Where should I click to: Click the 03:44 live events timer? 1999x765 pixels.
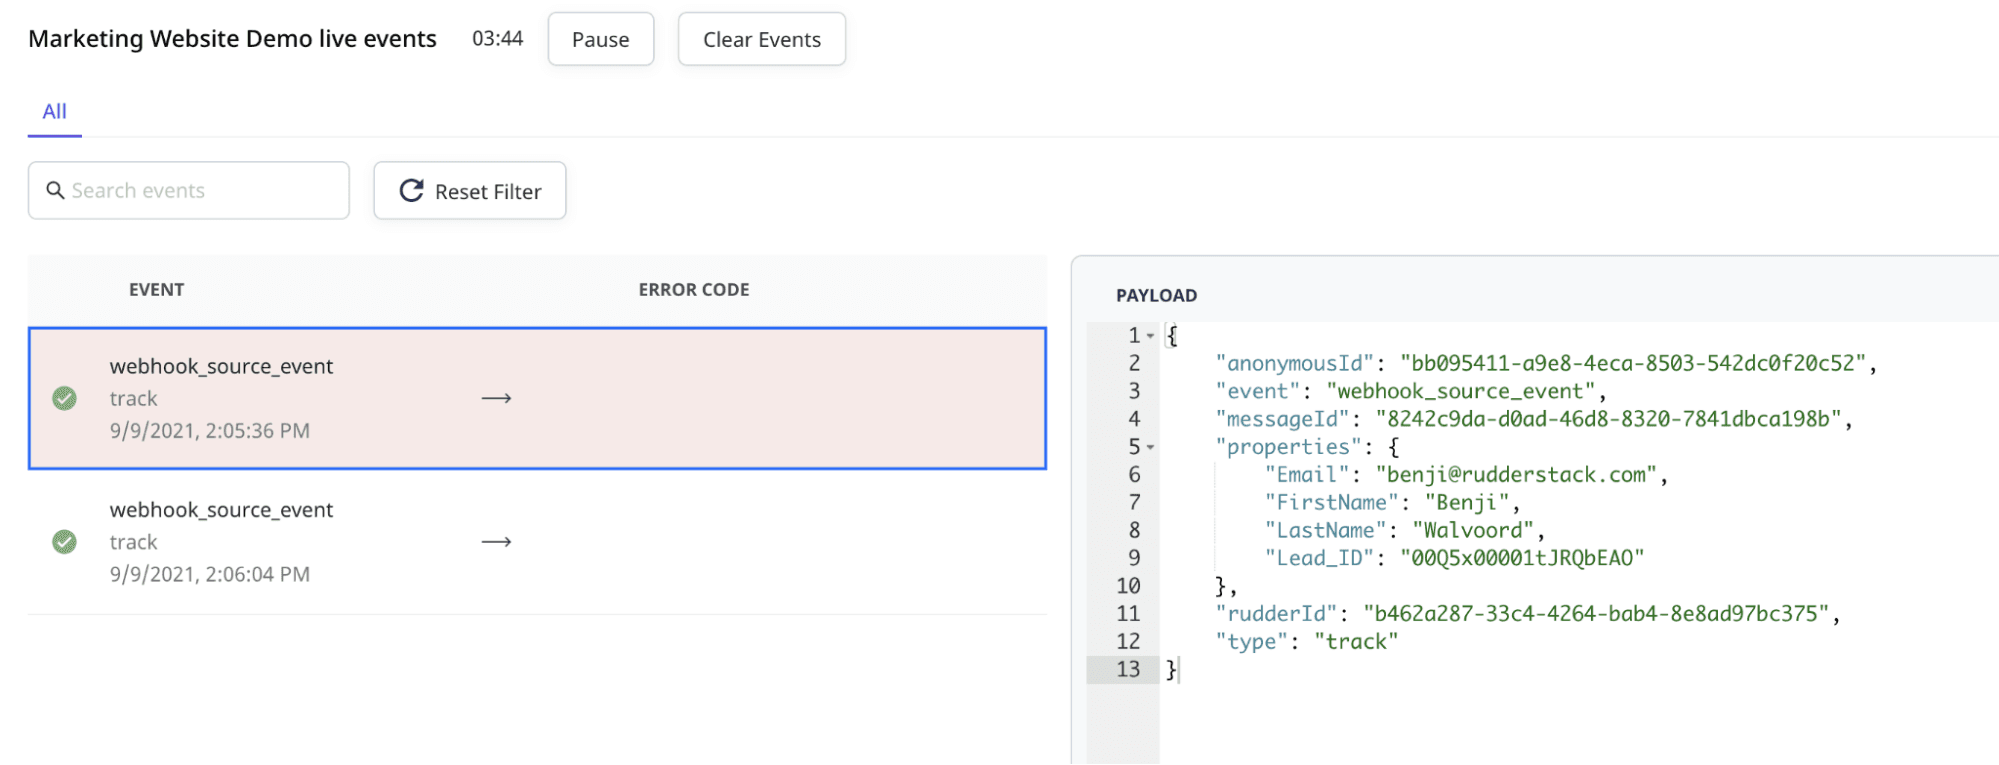point(497,39)
